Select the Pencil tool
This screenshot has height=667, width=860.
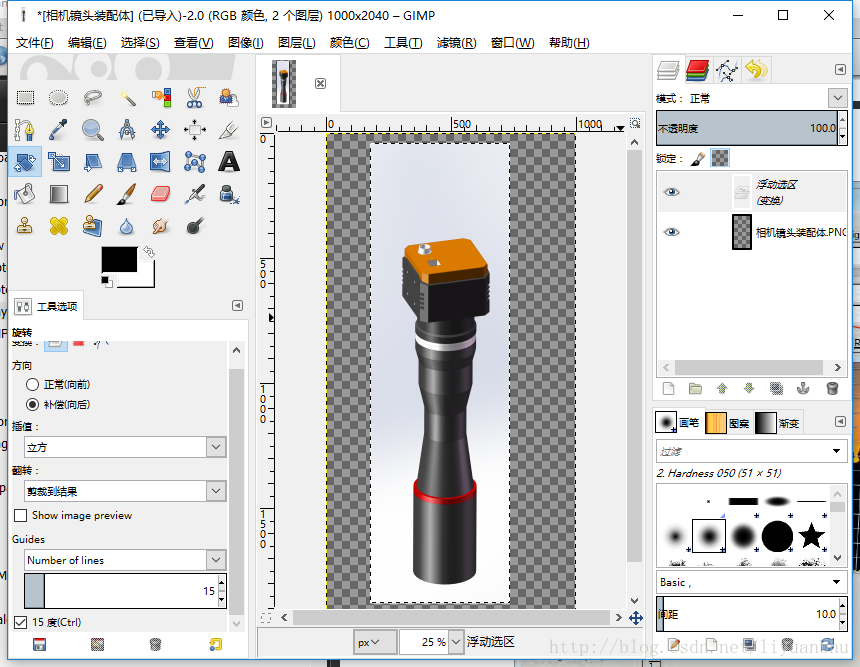tap(93, 194)
